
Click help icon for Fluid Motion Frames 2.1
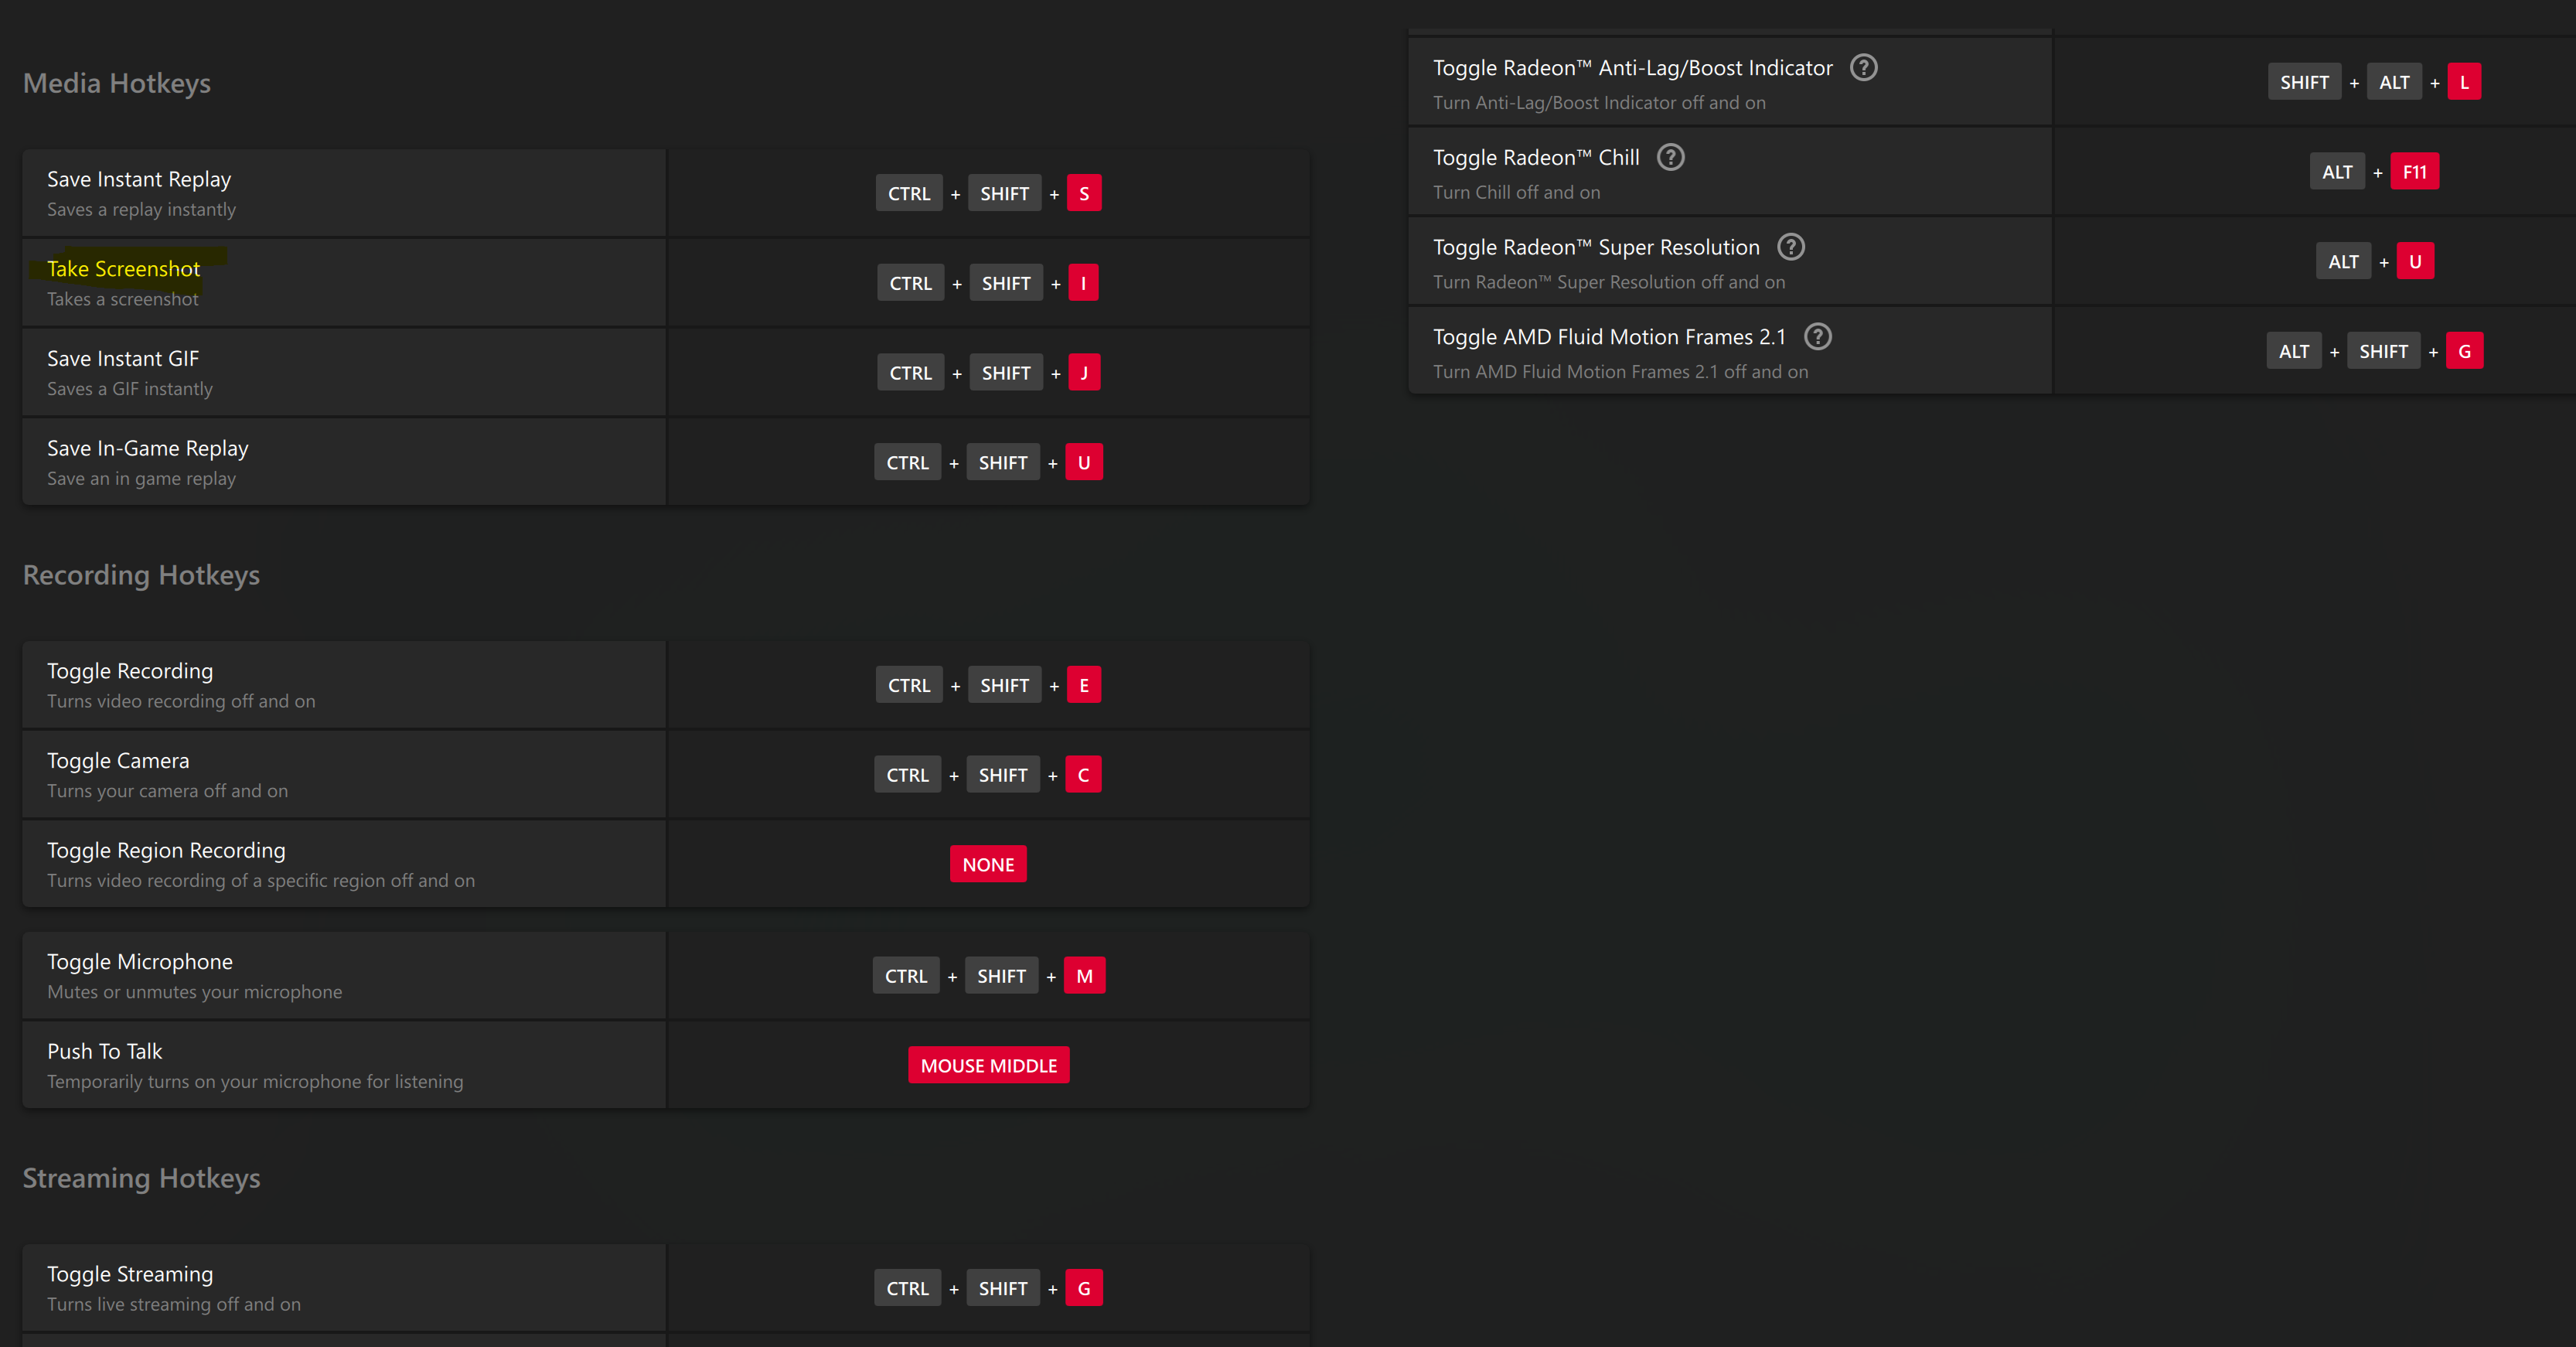tap(1817, 337)
